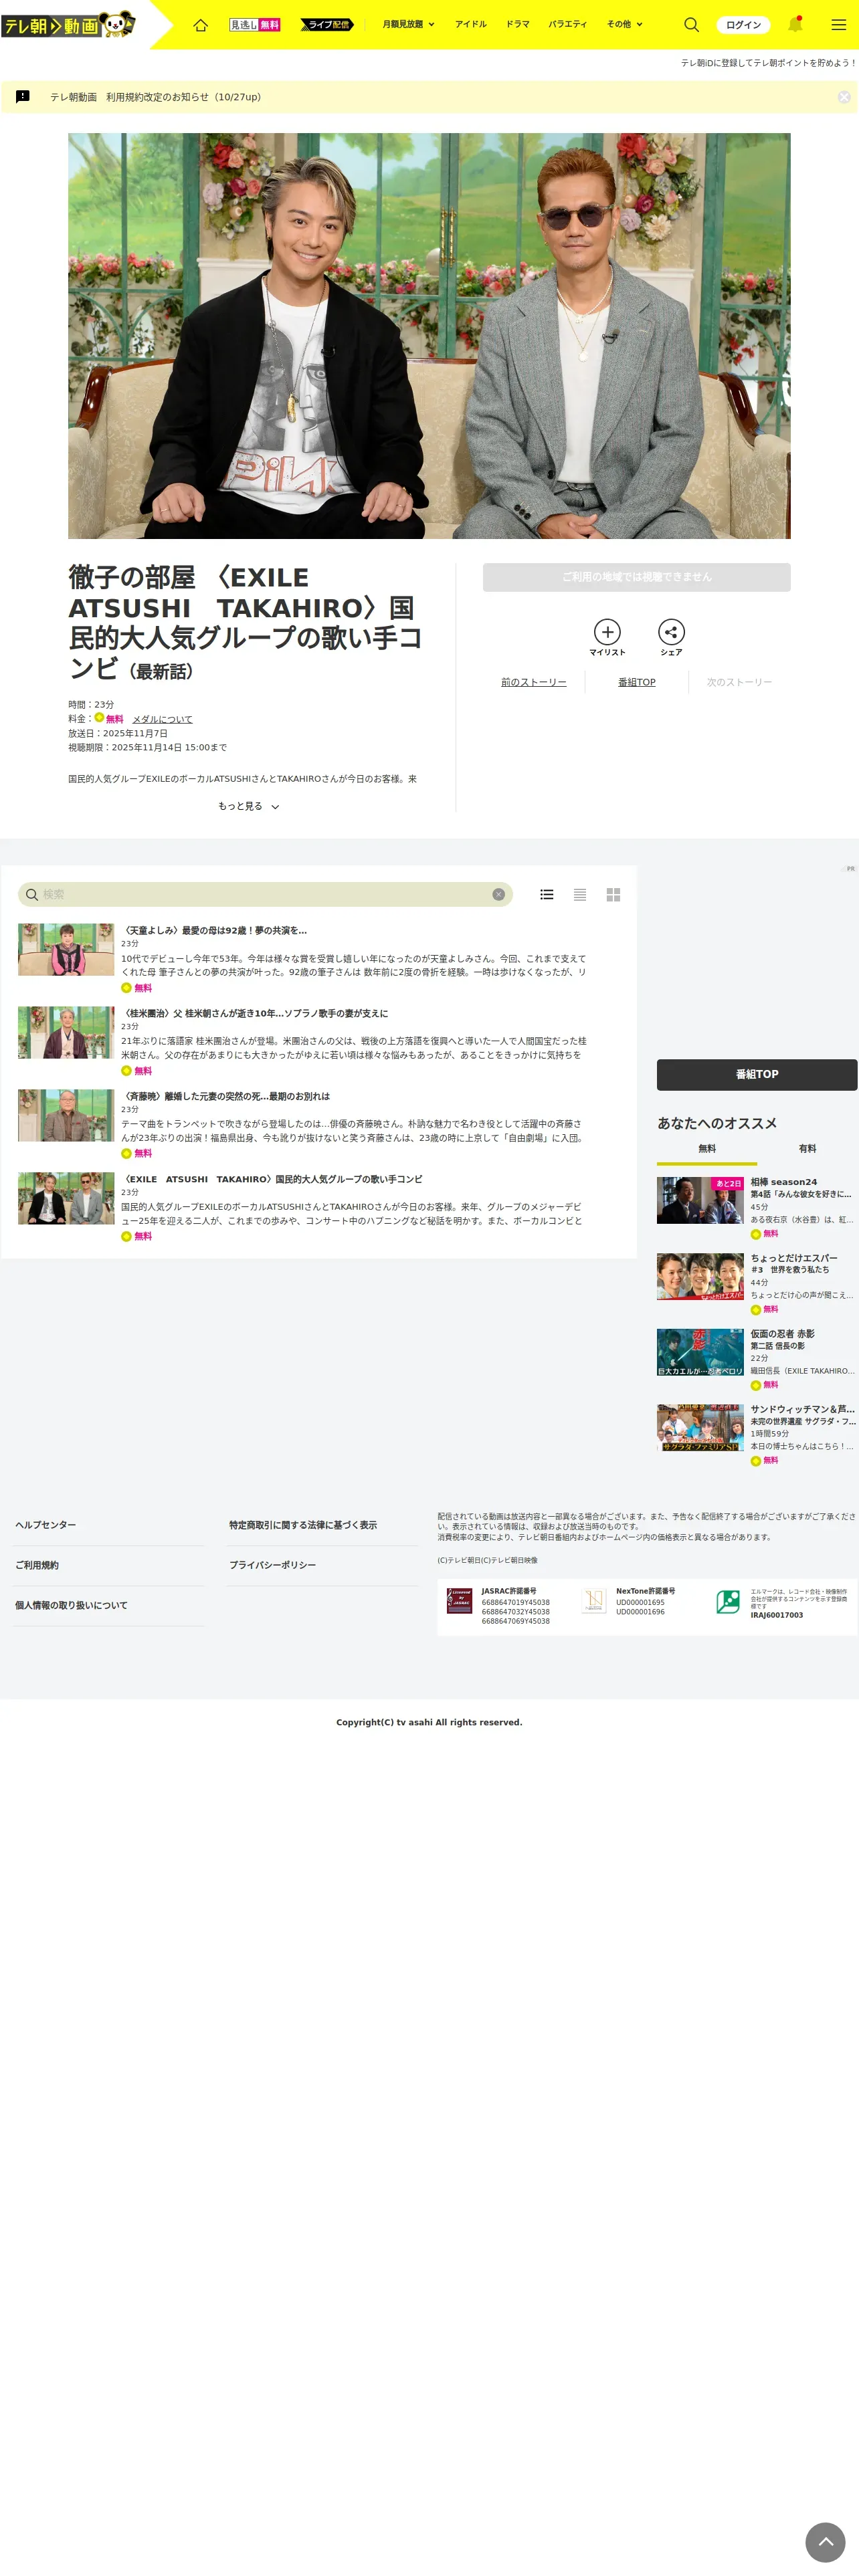Screen dimensions: 859x2576
Task: Click テレ朝IDに登録 points prompt text
Action: pos(768,63)
